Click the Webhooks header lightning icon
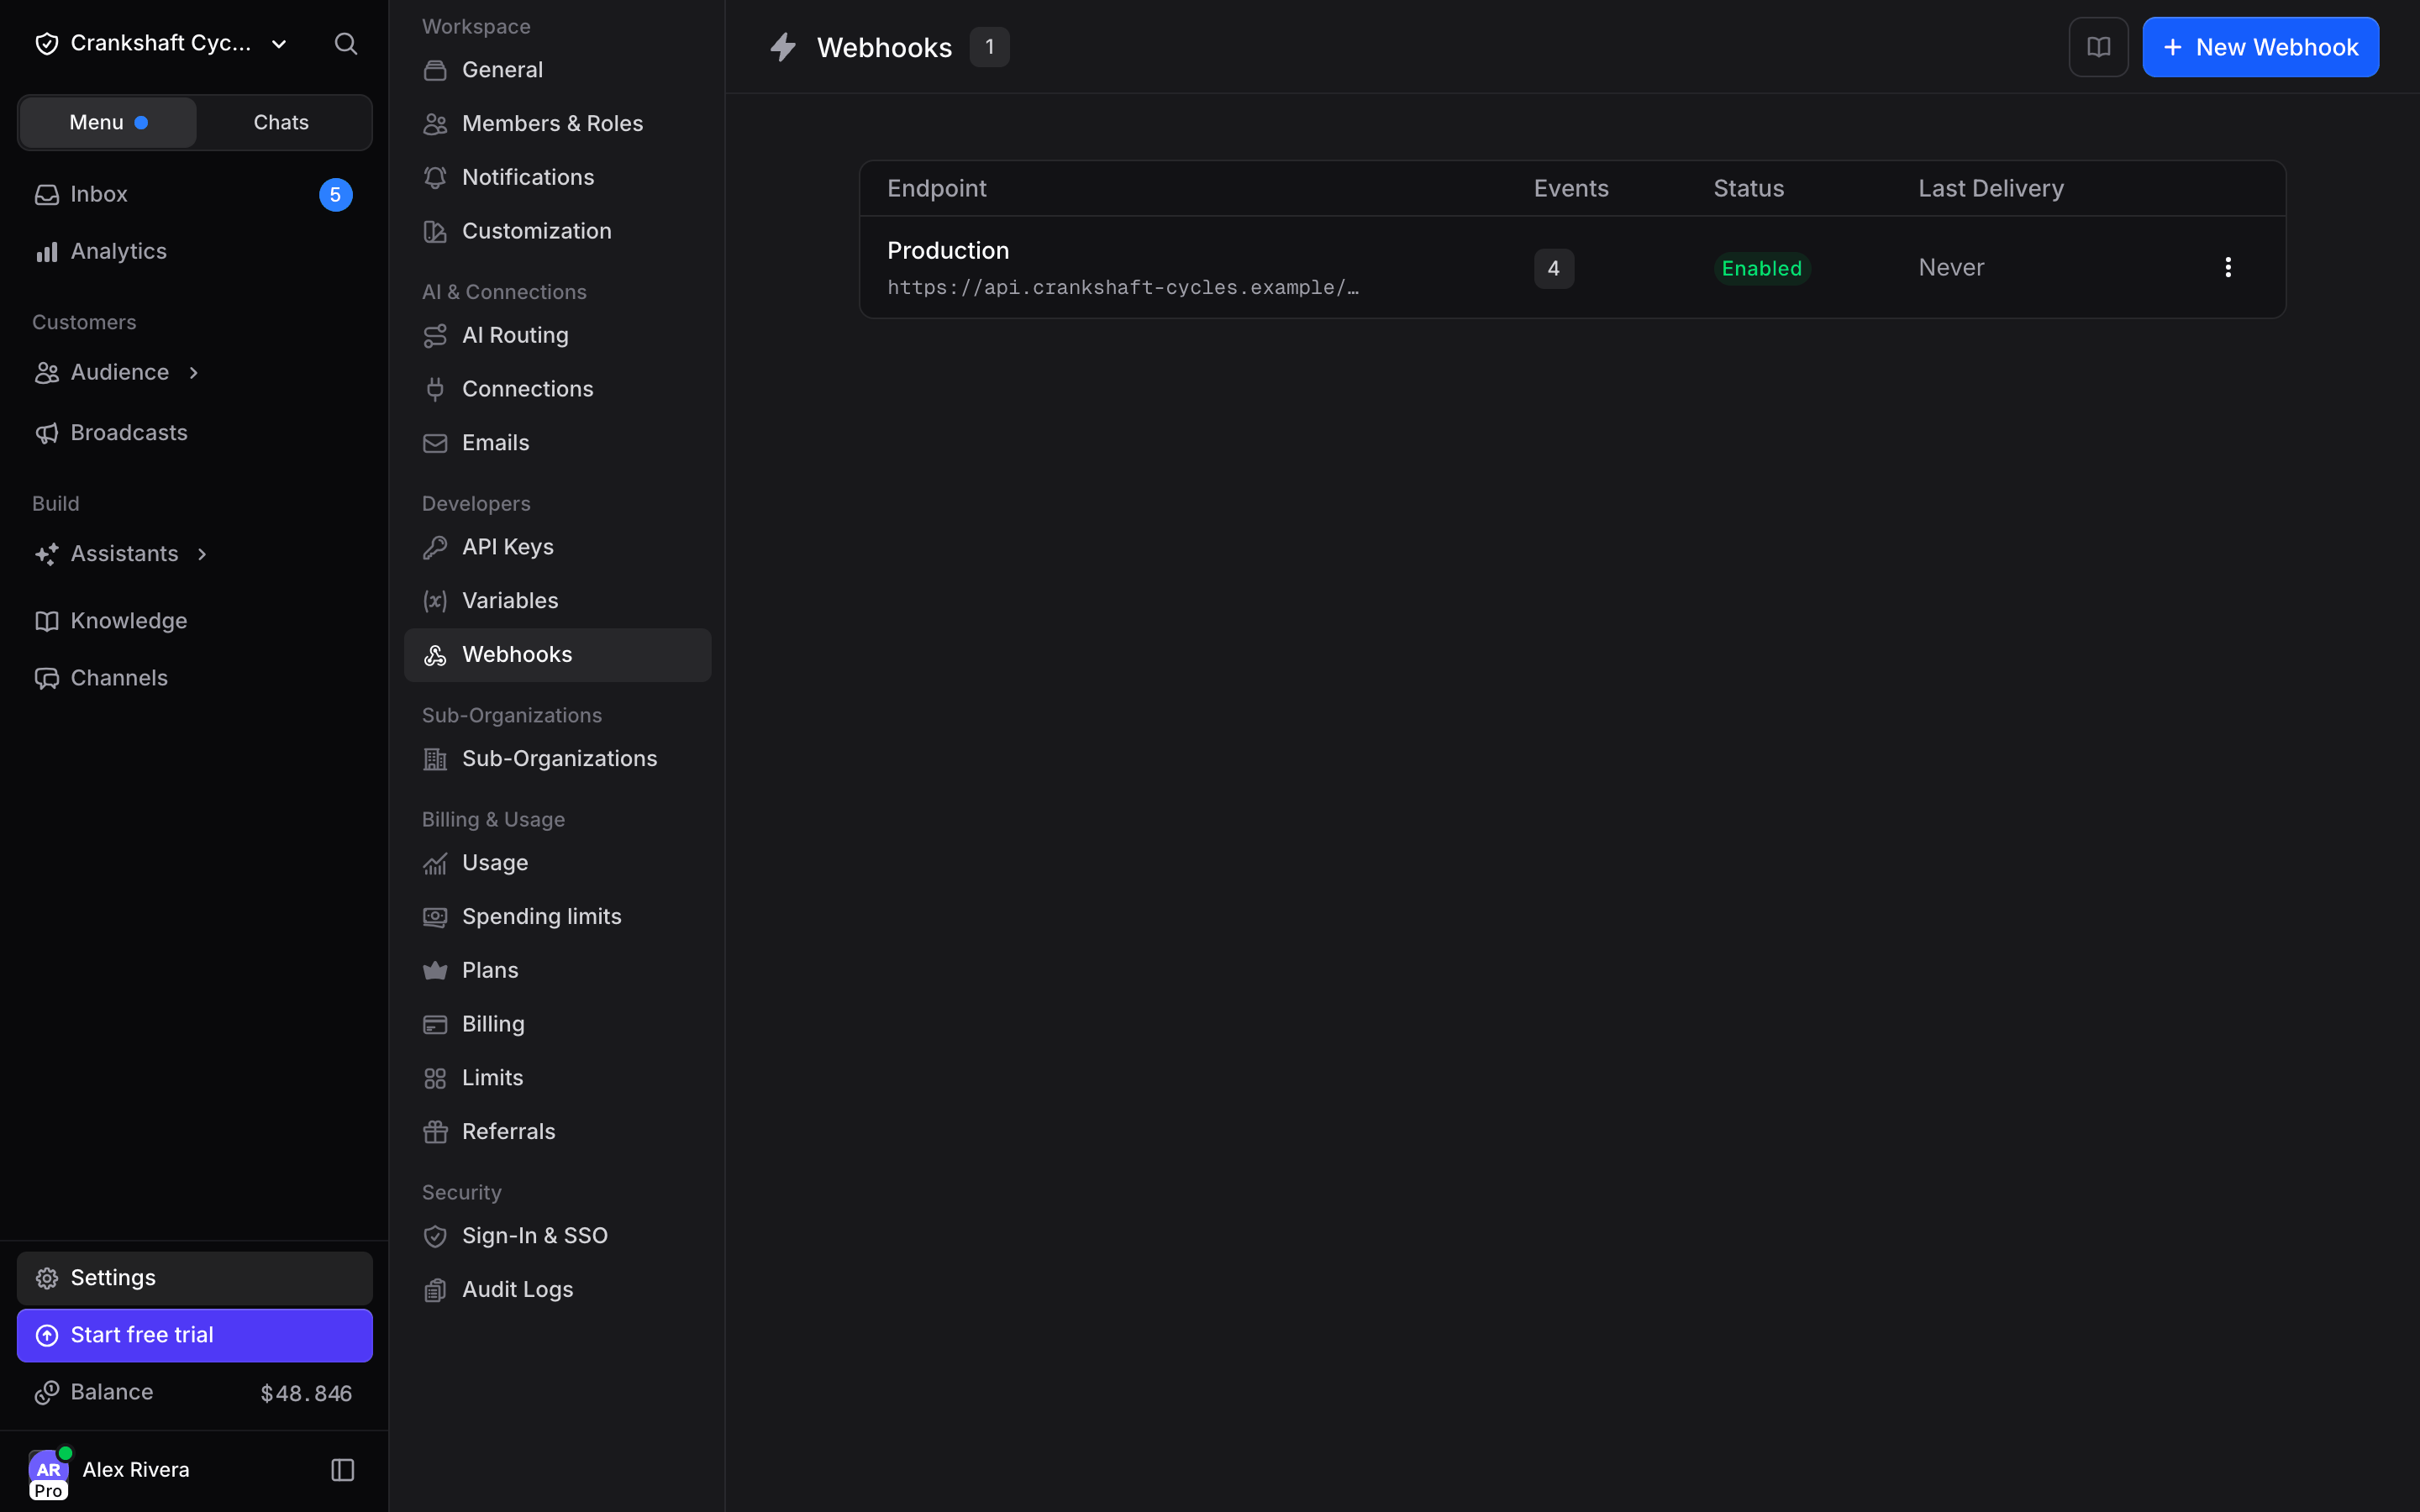The image size is (2420, 1512). point(782,47)
